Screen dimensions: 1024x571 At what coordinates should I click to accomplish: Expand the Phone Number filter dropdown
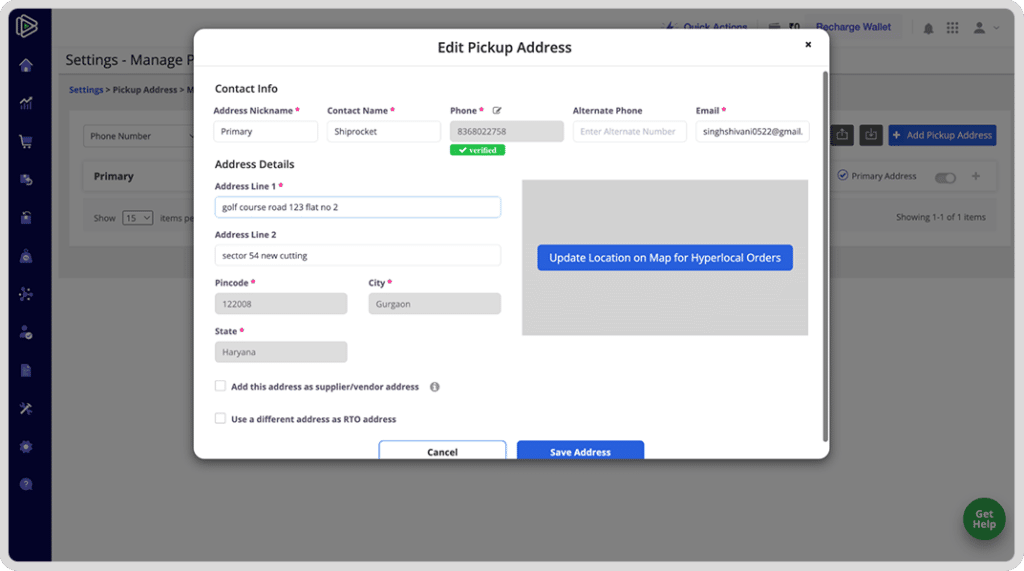tap(139, 136)
